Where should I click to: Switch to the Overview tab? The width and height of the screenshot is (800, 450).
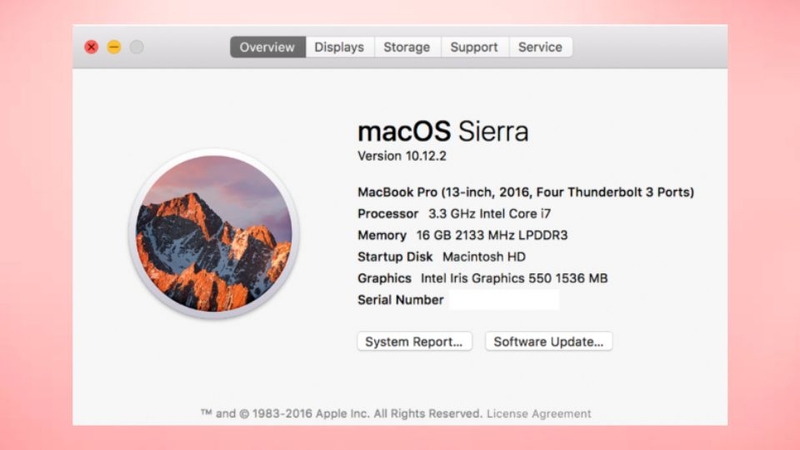(267, 47)
